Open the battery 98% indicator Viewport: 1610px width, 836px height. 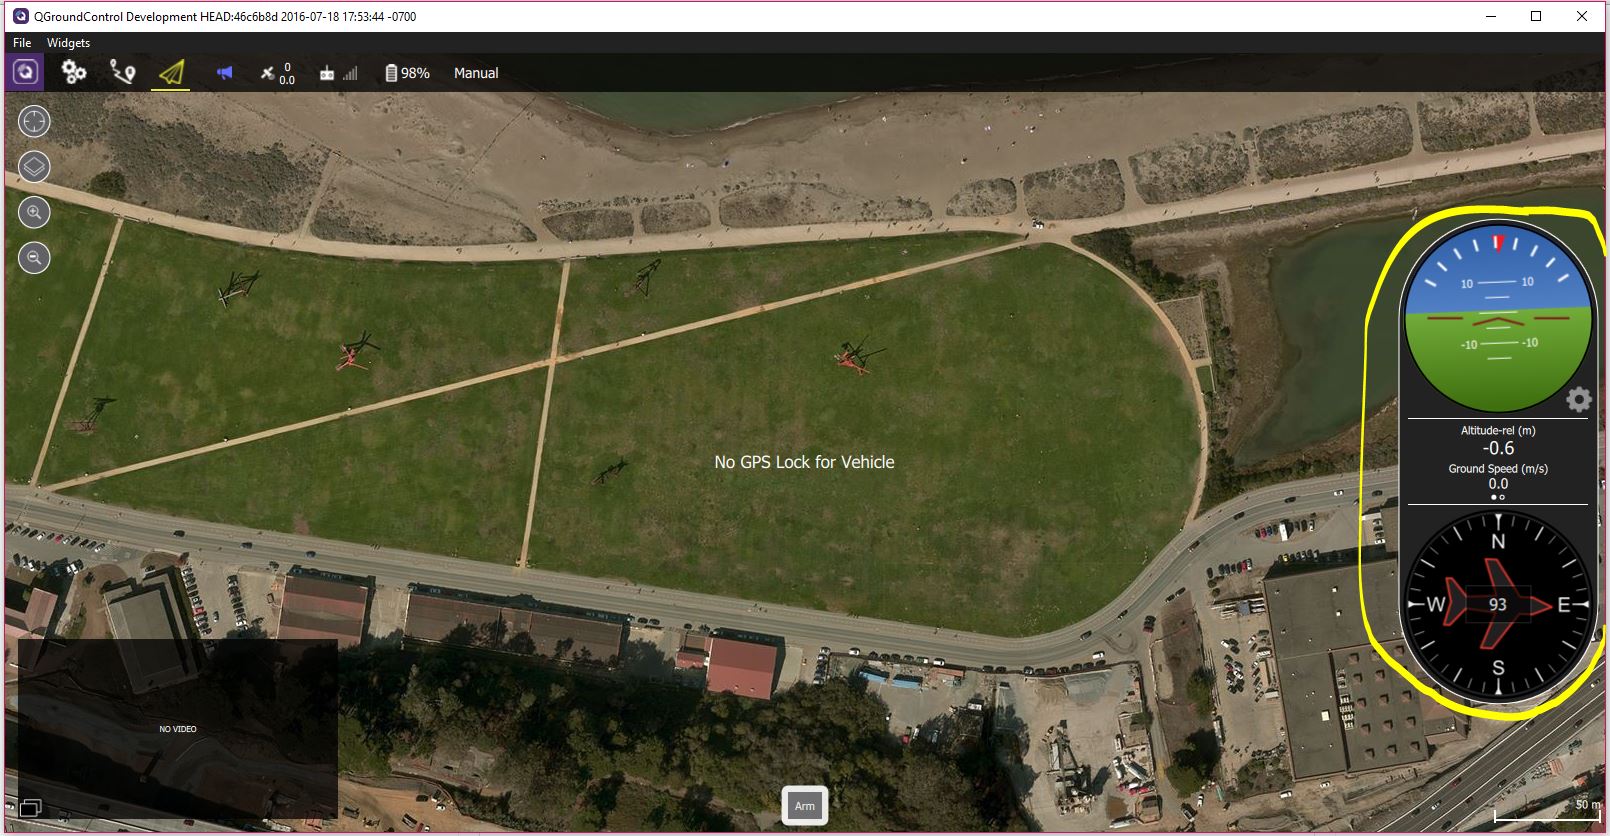[x=407, y=73]
